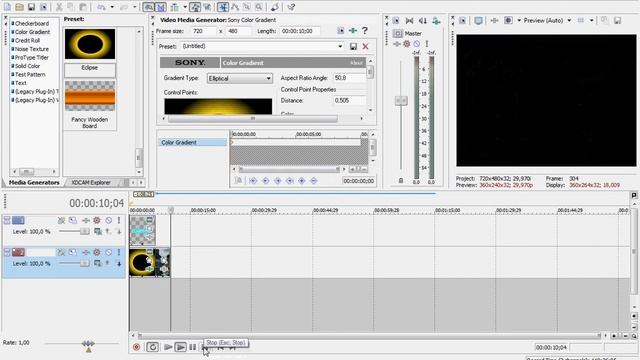Select Color Gradient generator in list
The height and width of the screenshot is (360, 640).
[x=32, y=32]
